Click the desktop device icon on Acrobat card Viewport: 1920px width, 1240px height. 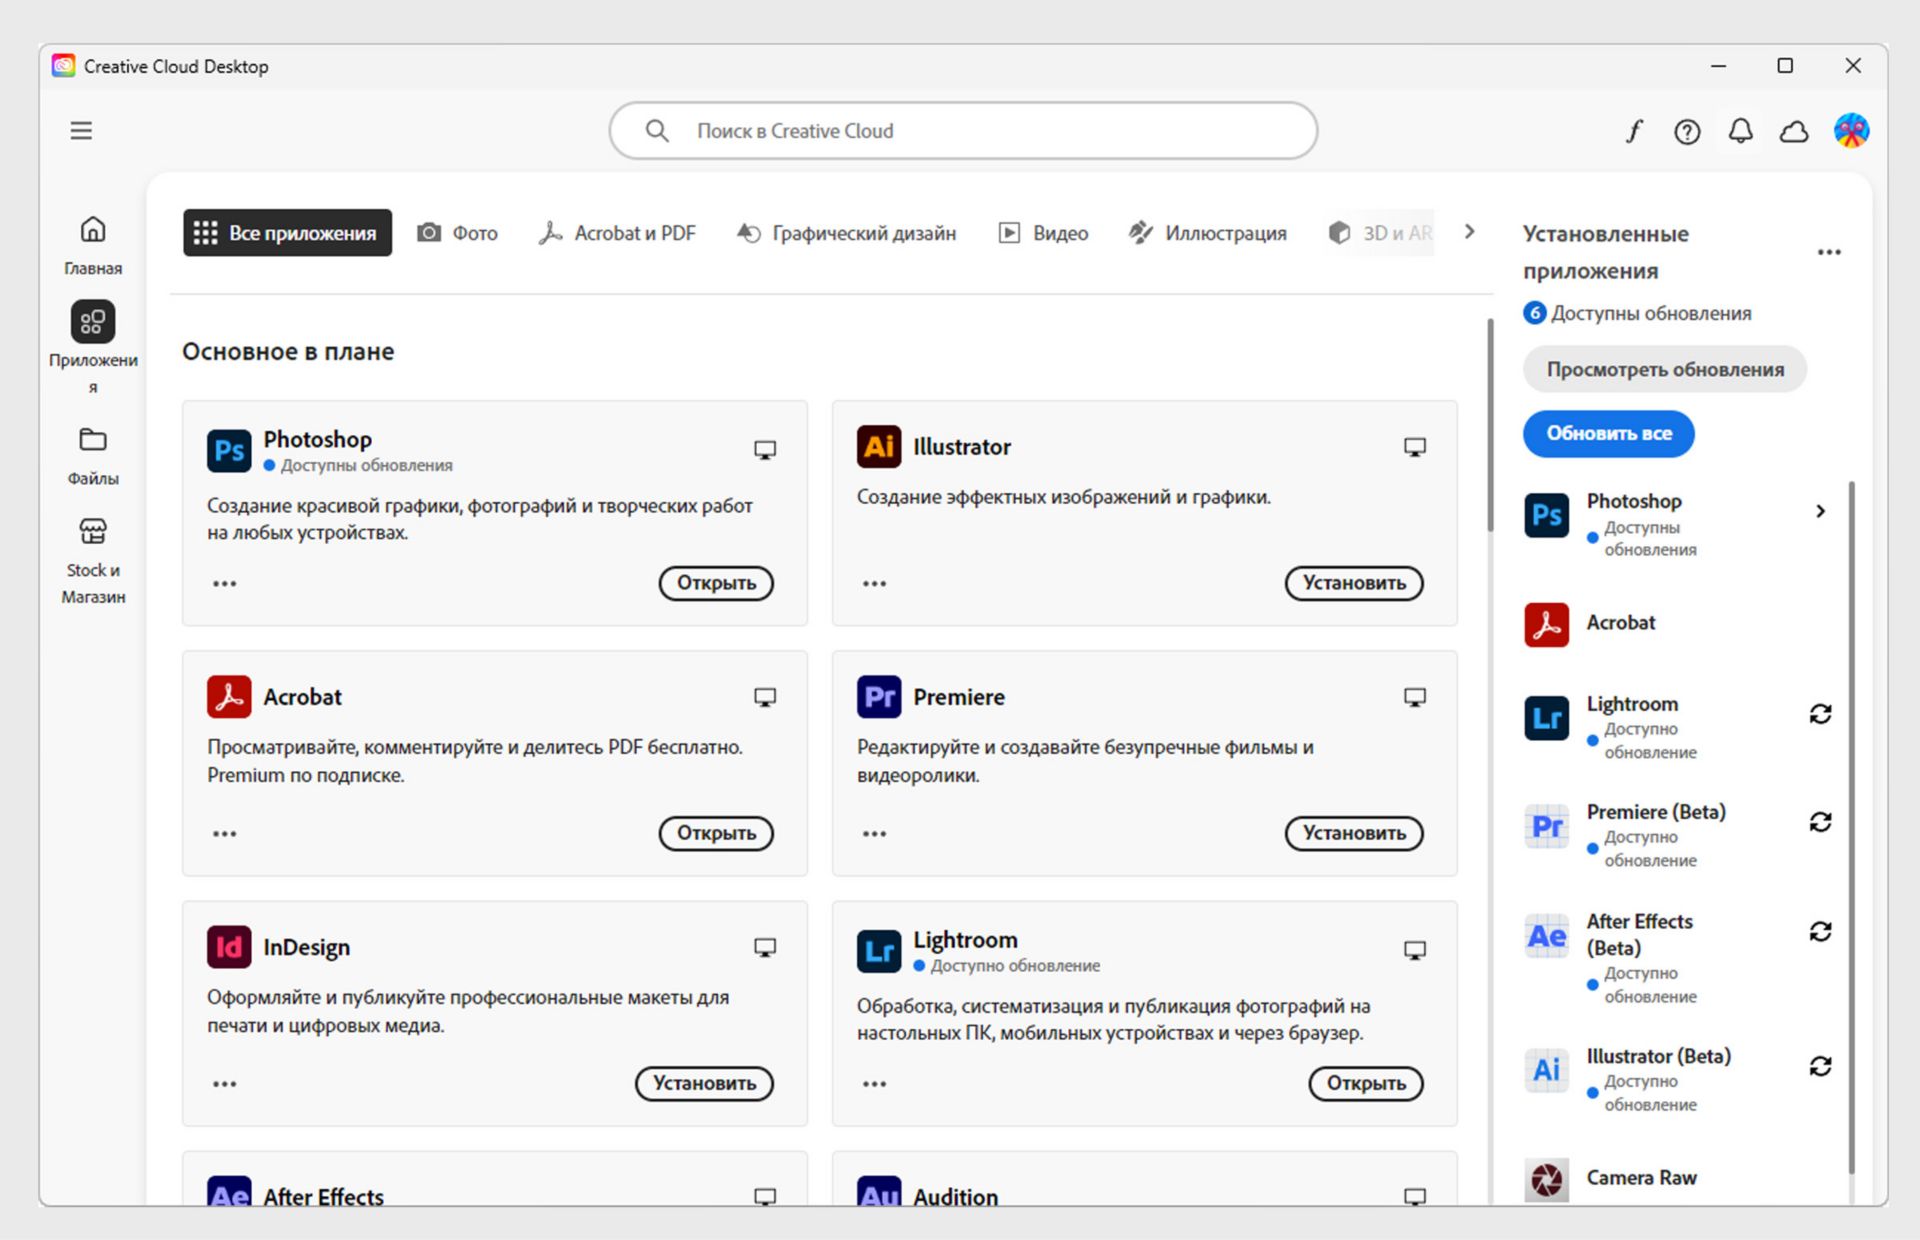(765, 697)
